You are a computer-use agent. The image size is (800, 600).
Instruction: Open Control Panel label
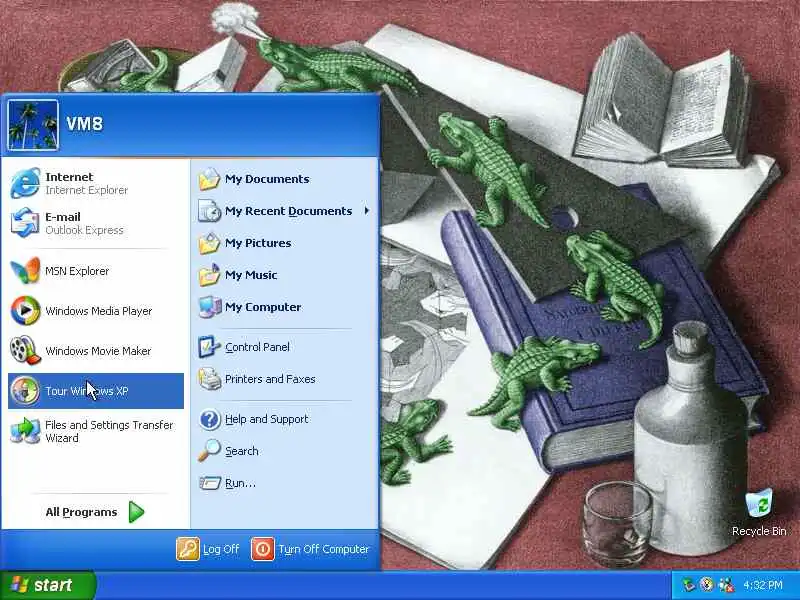pos(257,347)
